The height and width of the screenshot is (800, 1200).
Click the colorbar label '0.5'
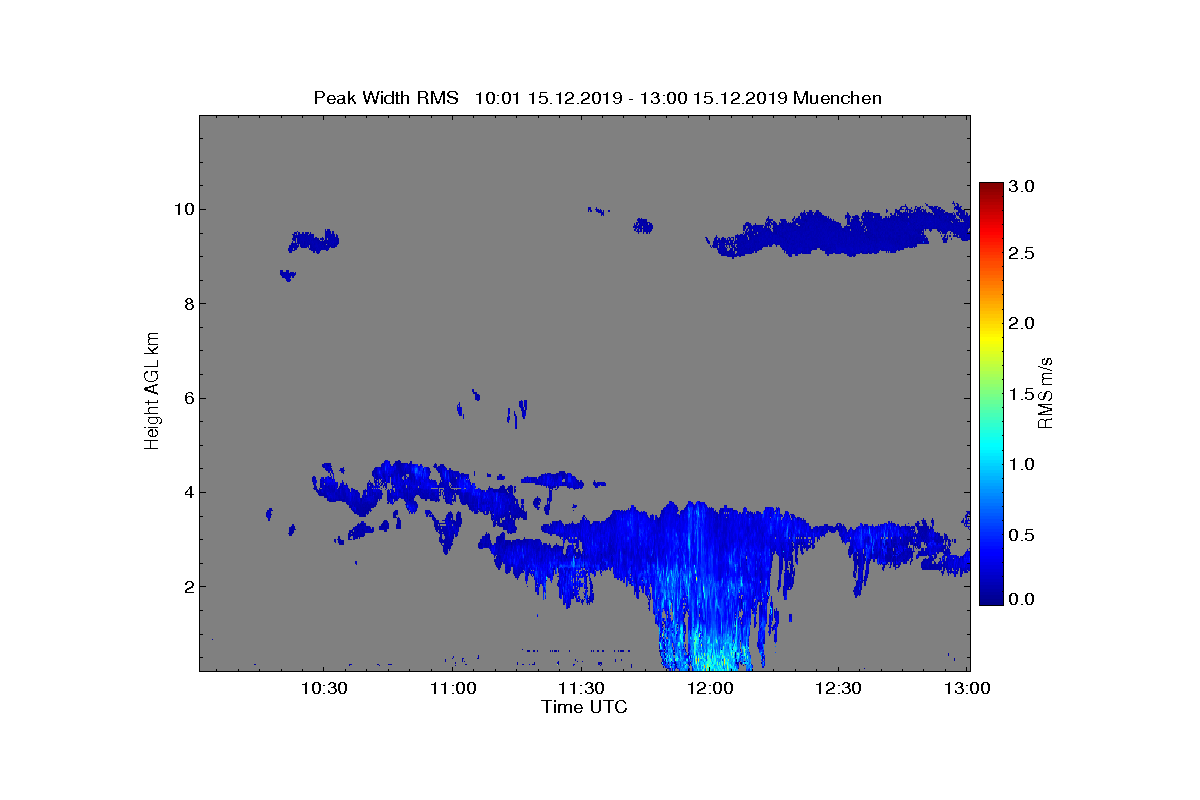tap(1021, 535)
